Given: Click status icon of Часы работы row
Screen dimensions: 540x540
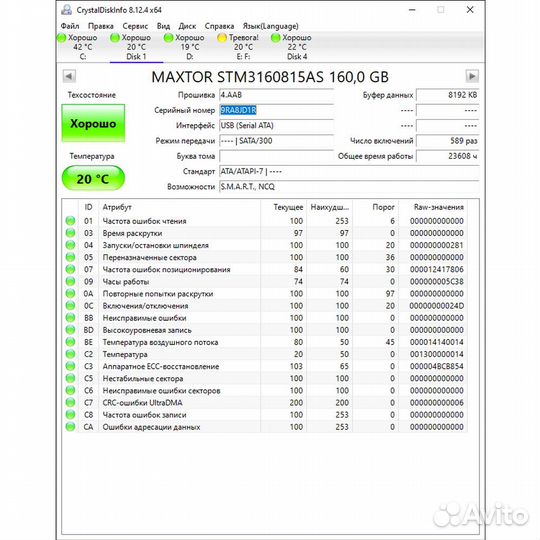Looking at the screenshot, I should [x=70, y=281].
